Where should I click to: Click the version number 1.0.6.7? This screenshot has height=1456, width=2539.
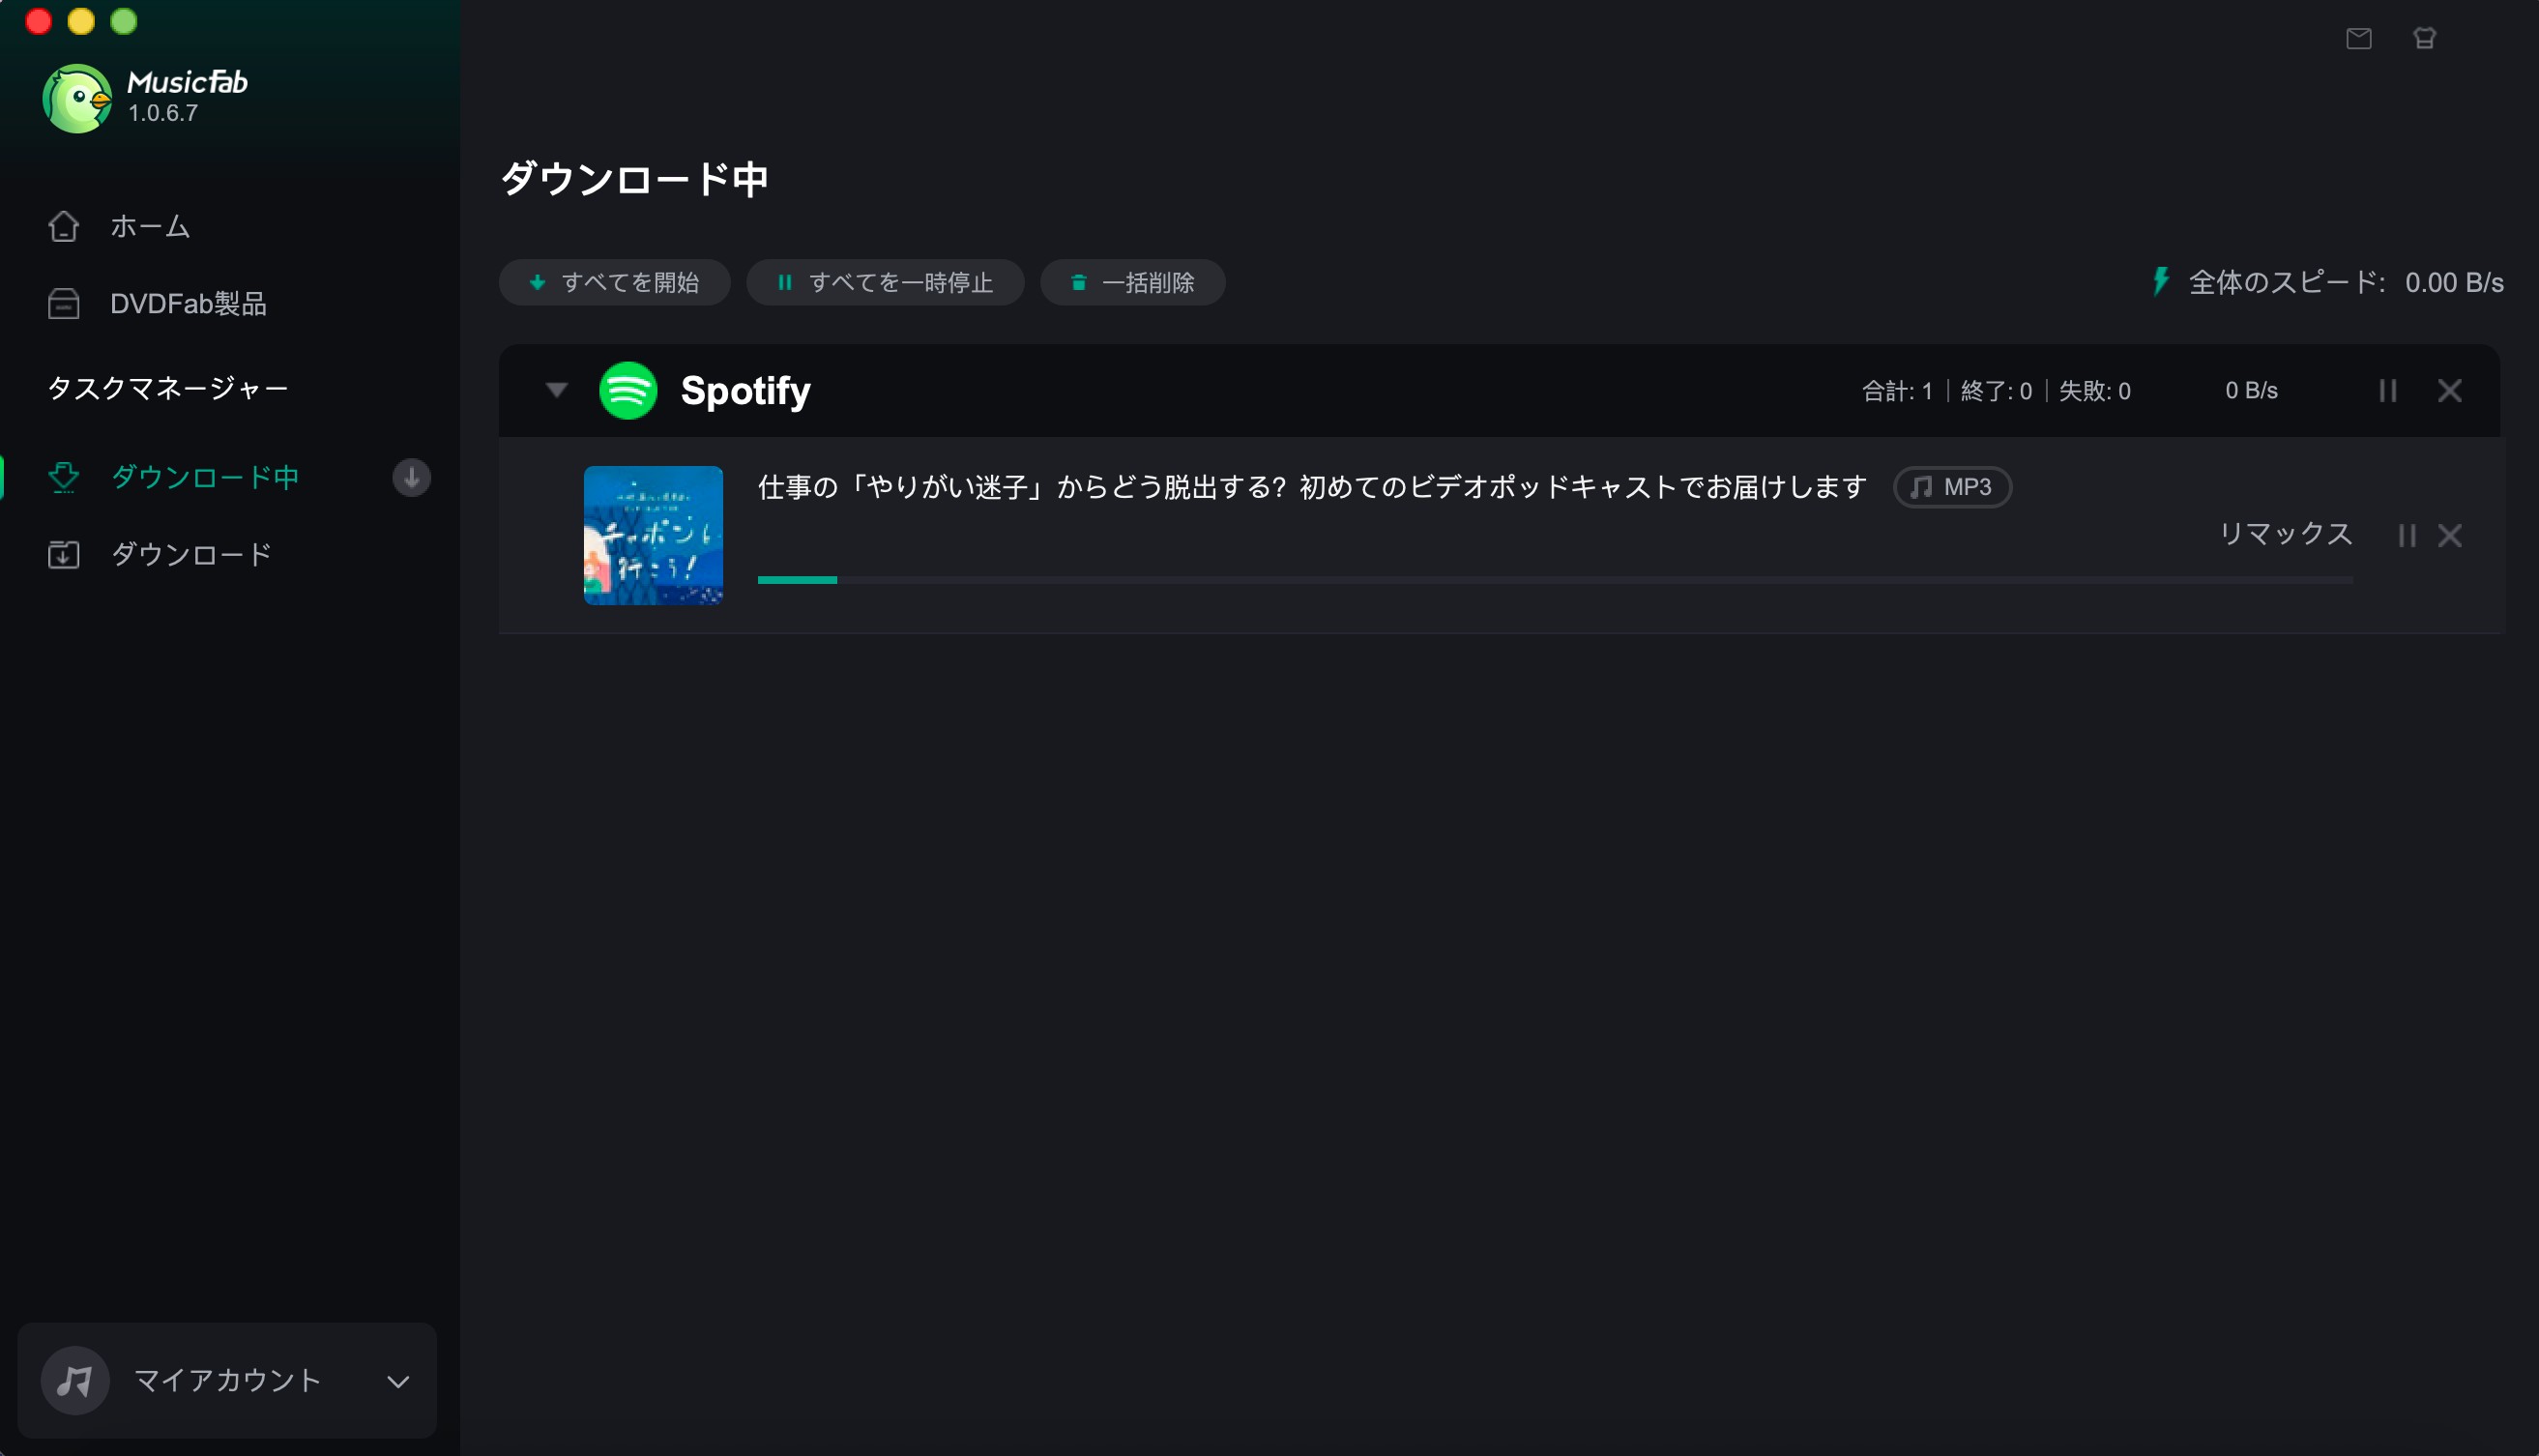pyautogui.click(x=163, y=113)
